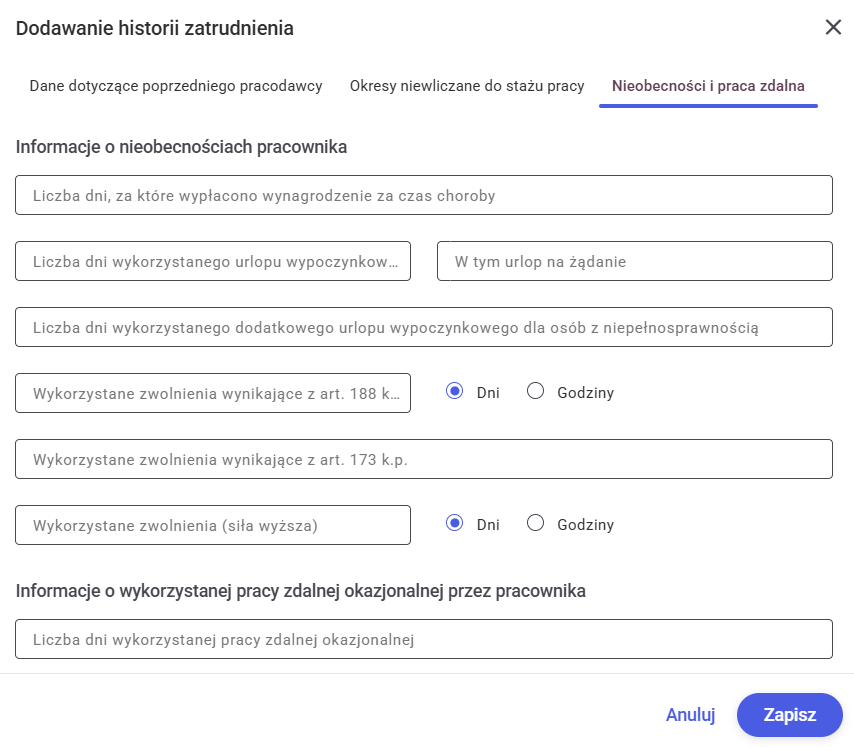Select Godziny radio for art. 188 exemptions
Image resolution: width=854 pixels, height=747 pixels.
pos(535,392)
